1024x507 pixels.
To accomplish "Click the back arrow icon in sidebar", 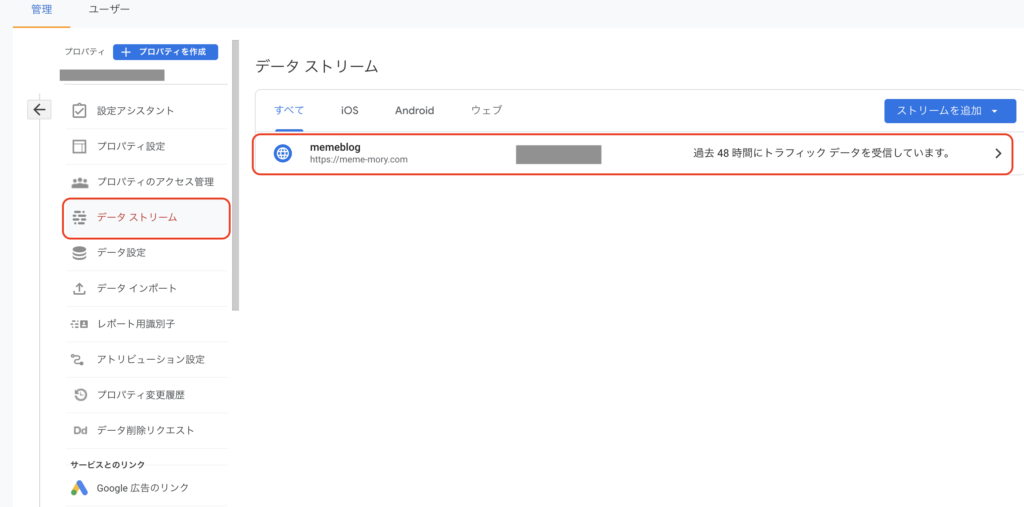I will [x=39, y=110].
